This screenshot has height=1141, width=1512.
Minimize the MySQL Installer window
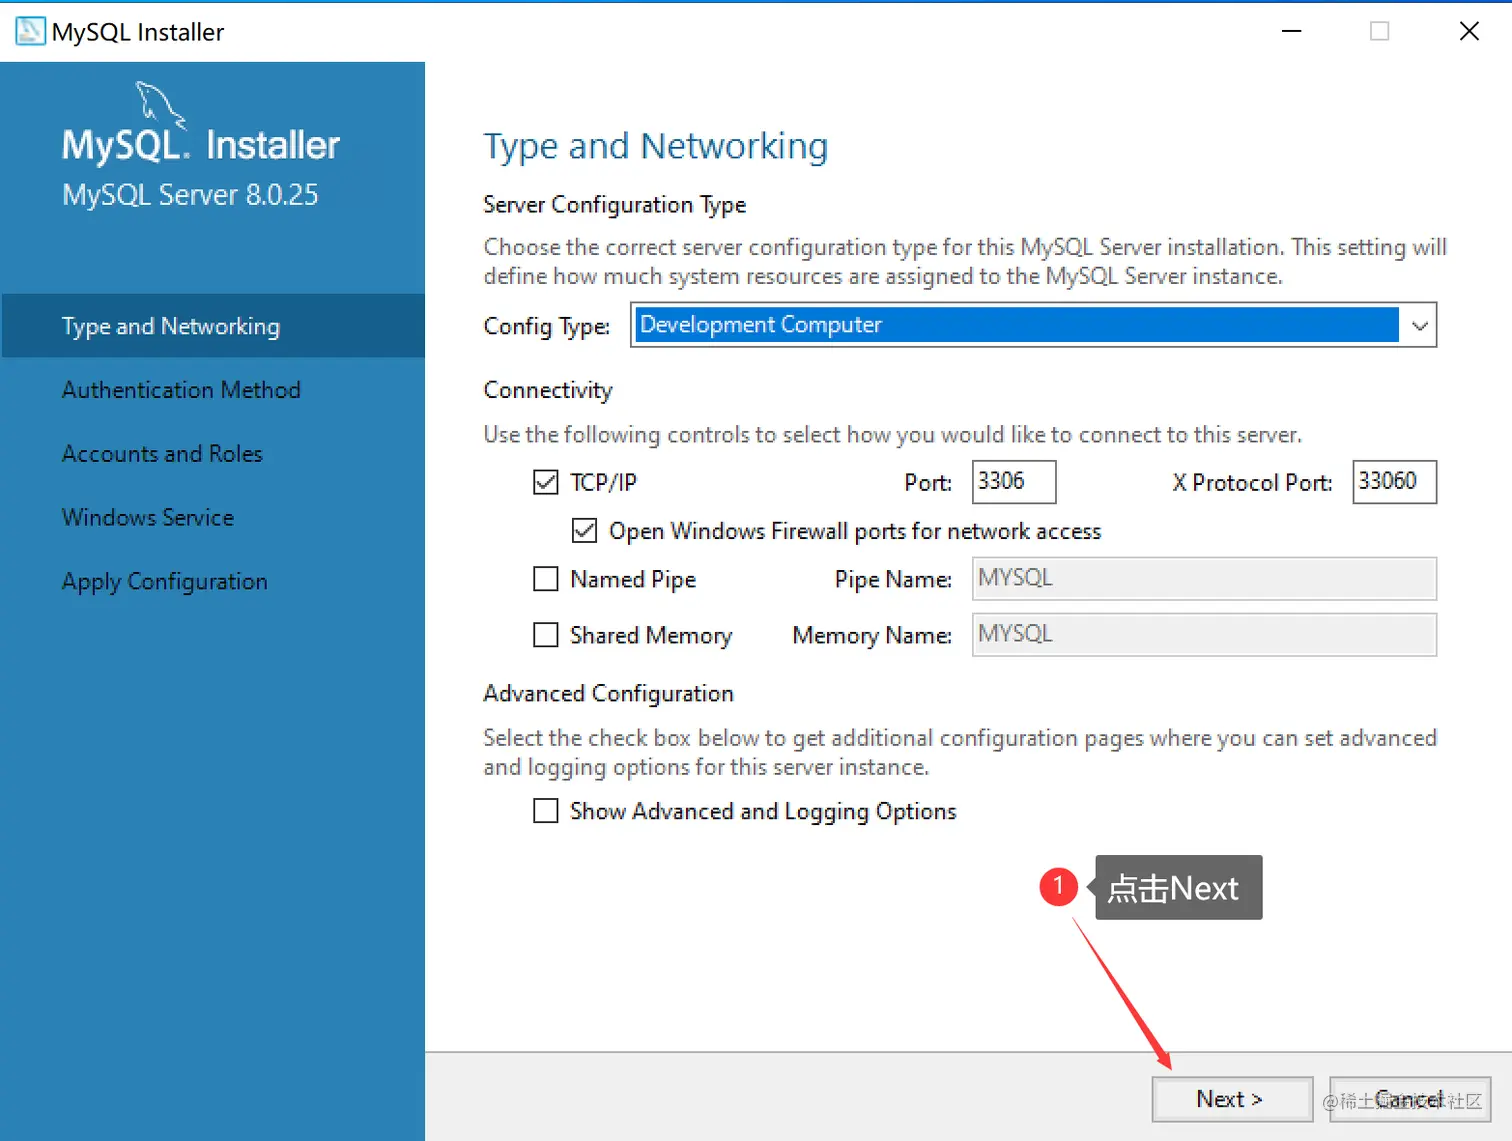point(1292,31)
